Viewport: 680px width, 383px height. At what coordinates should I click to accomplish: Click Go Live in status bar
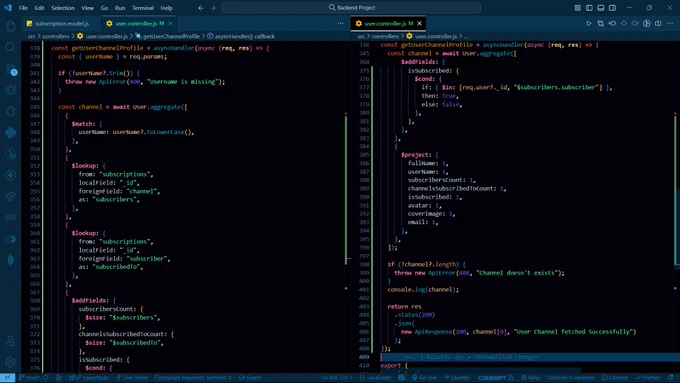point(424,378)
